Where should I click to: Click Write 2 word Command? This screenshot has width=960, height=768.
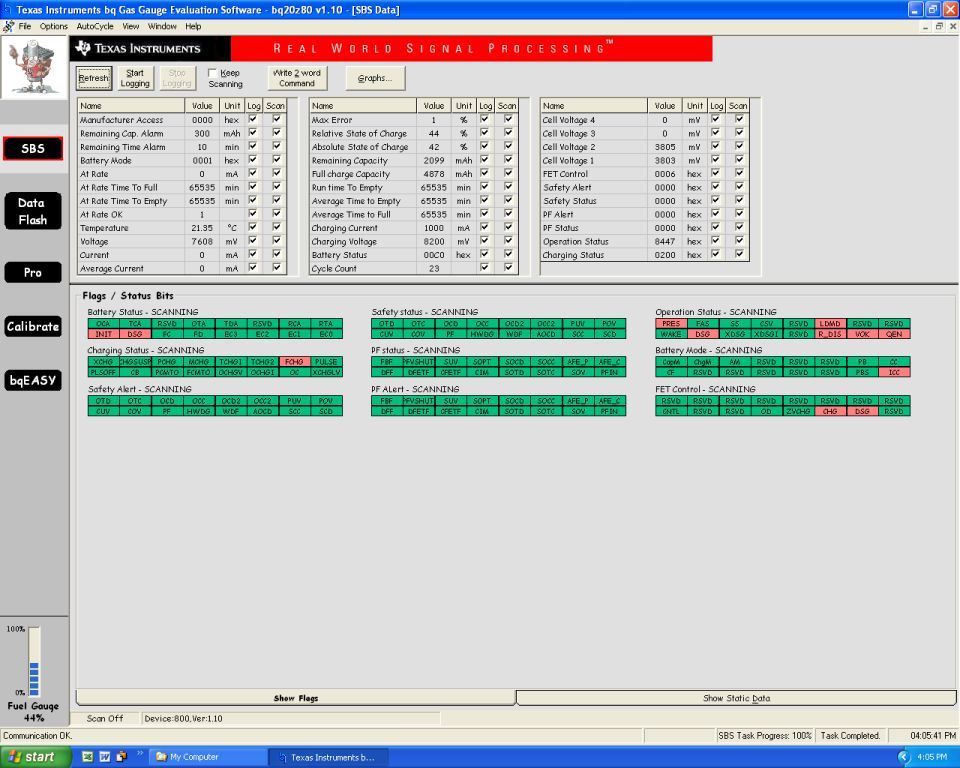[297, 78]
